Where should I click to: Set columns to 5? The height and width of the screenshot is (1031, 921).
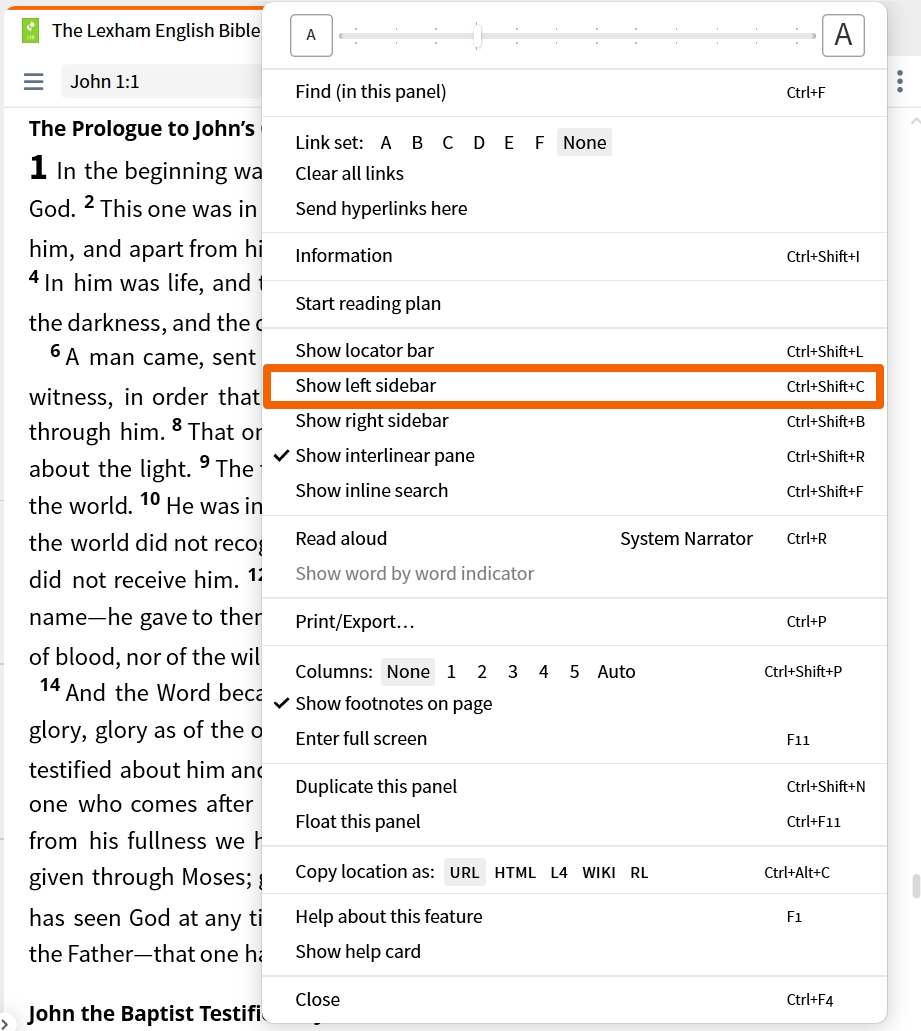[575, 671]
